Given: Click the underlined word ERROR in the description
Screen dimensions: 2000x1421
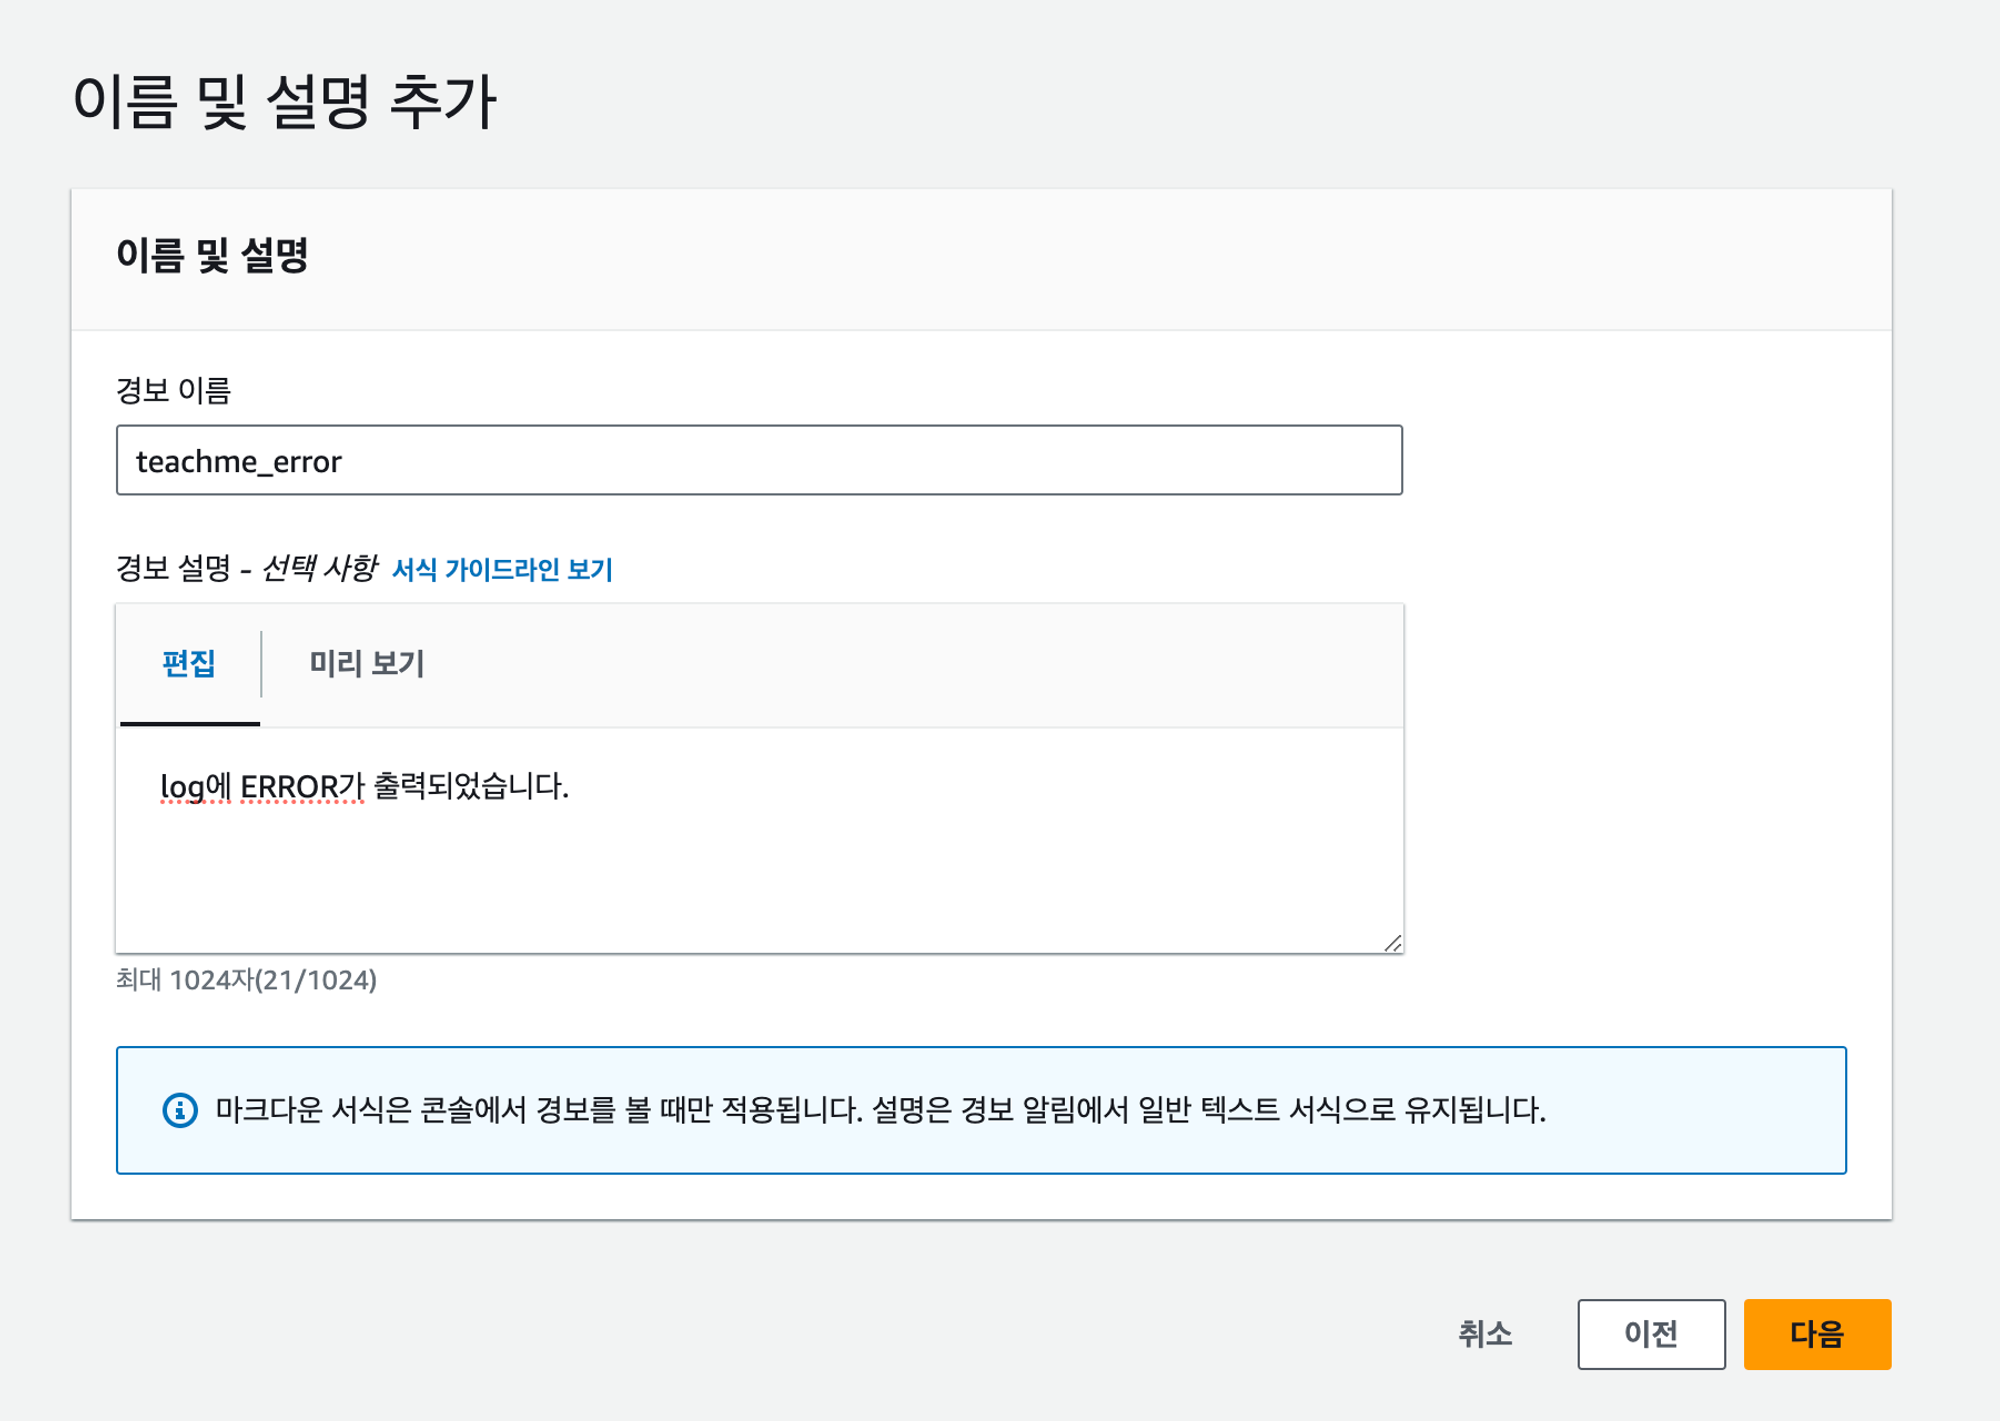Looking at the screenshot, I should (289, 787).
